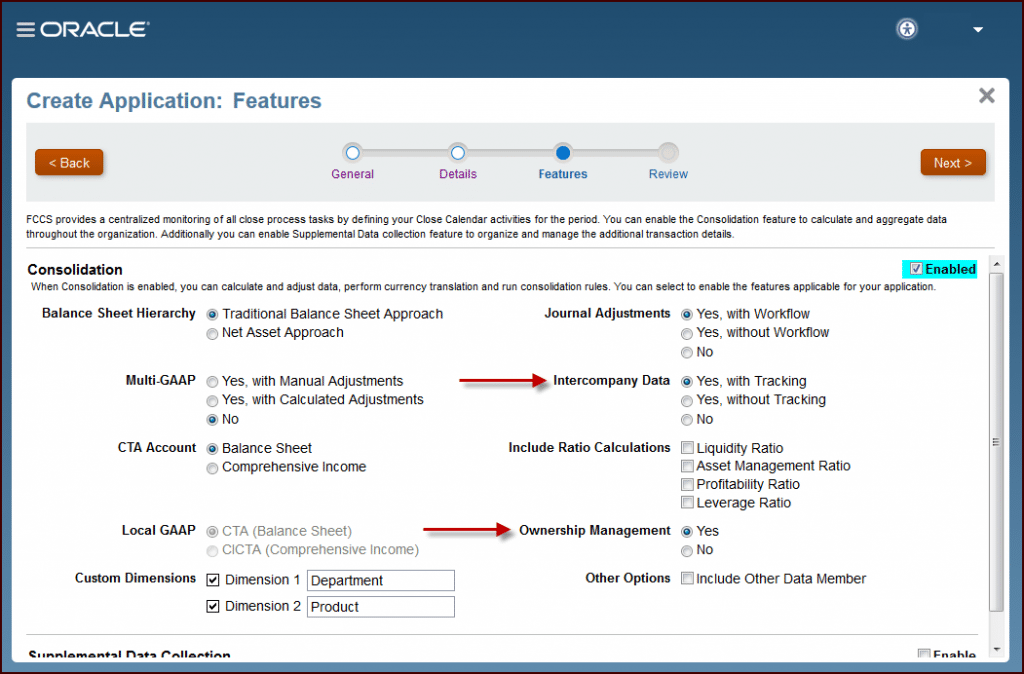
Task: Select Traditional Balance Sheet Approach
Action: point(212,315)
